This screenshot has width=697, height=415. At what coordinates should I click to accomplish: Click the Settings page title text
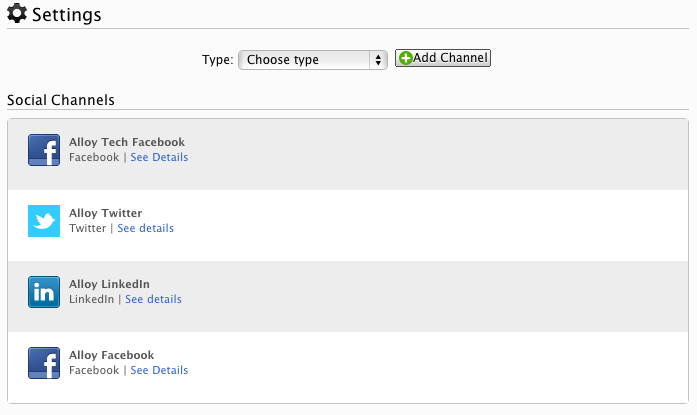(x=67, y=15)
